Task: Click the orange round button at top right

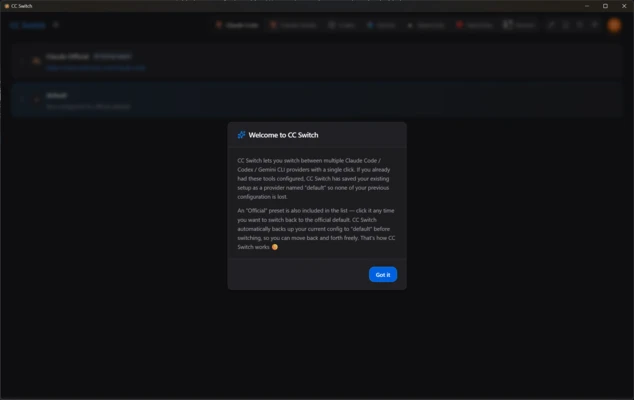Action: (x=614, y=25)
